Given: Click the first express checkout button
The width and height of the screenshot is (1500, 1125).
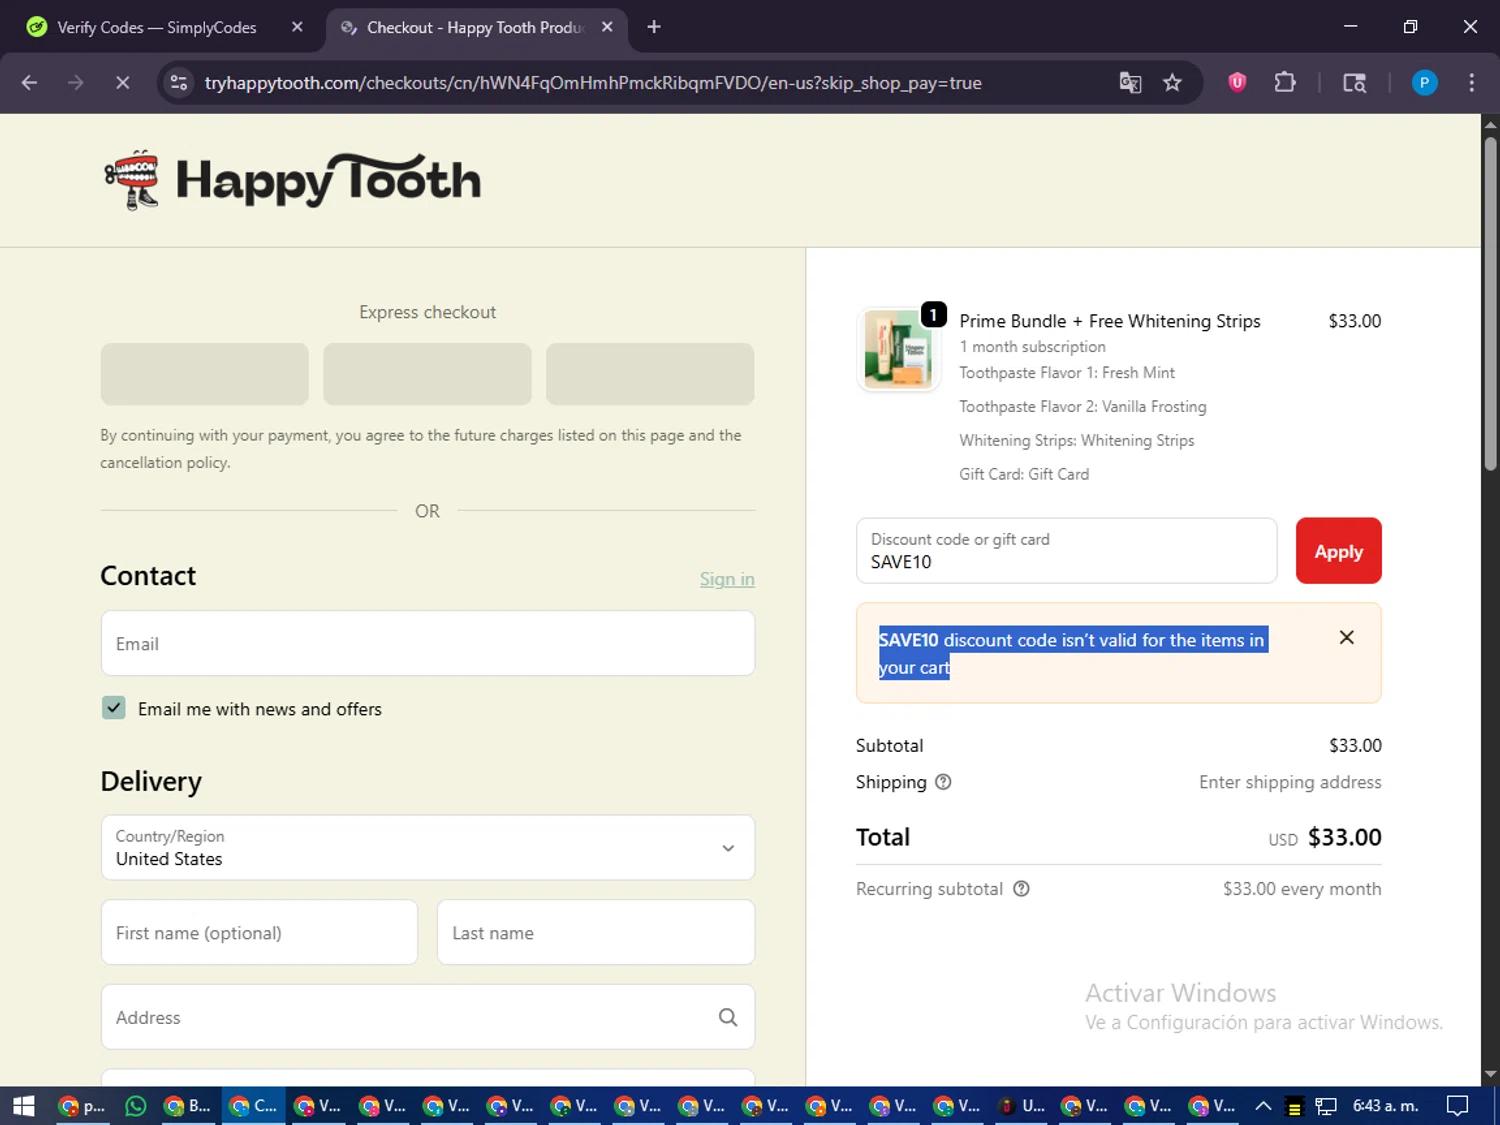Looking at the screenshot, I should [x=205, y=374].
